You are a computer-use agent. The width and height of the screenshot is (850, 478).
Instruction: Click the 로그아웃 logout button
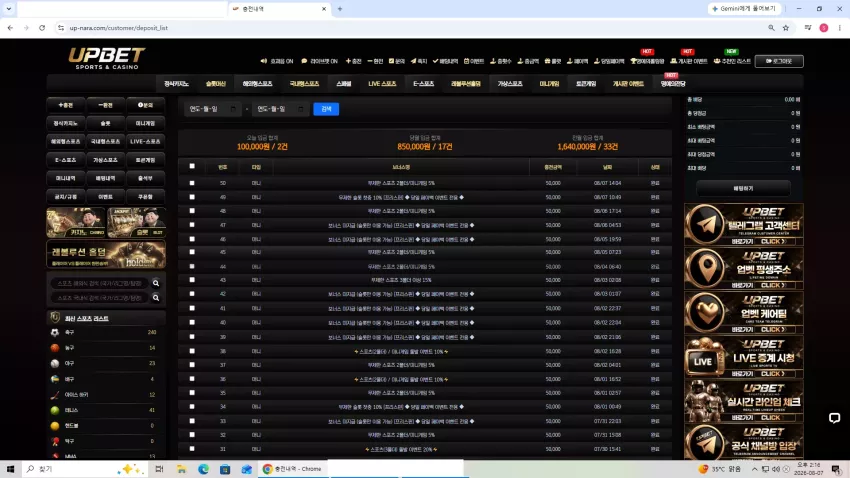coord(779,61)
